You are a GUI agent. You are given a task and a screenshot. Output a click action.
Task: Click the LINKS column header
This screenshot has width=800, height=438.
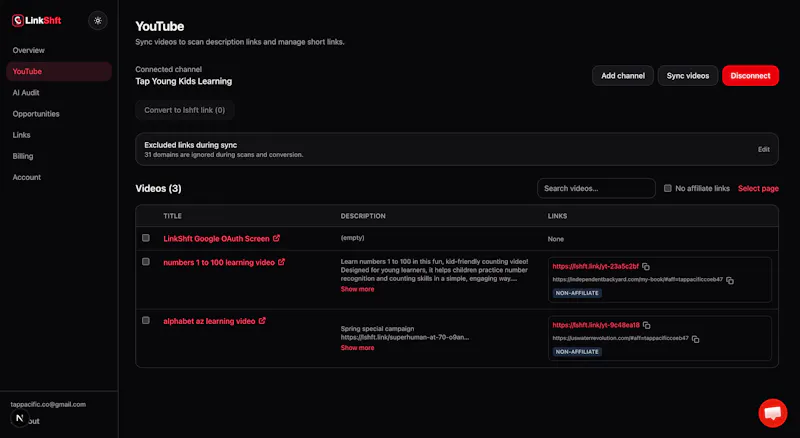(x=557, y=216)
